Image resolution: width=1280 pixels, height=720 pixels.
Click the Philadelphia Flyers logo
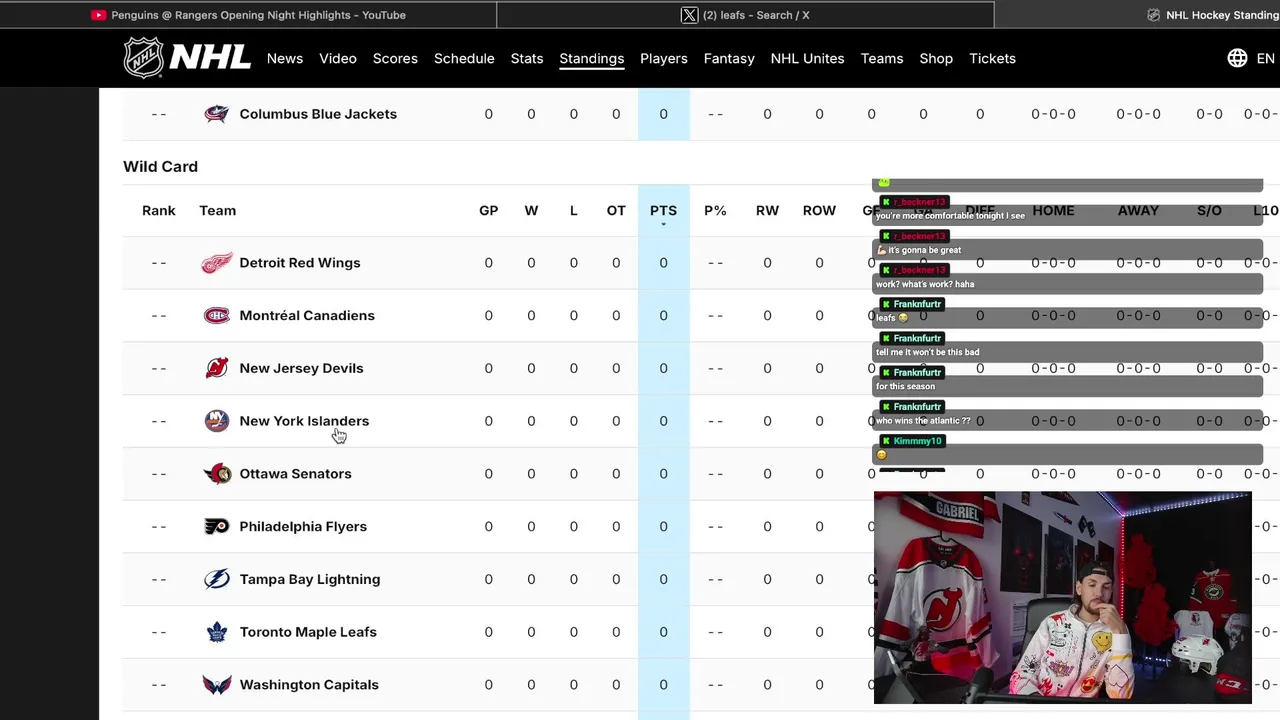tap(217, 527)
